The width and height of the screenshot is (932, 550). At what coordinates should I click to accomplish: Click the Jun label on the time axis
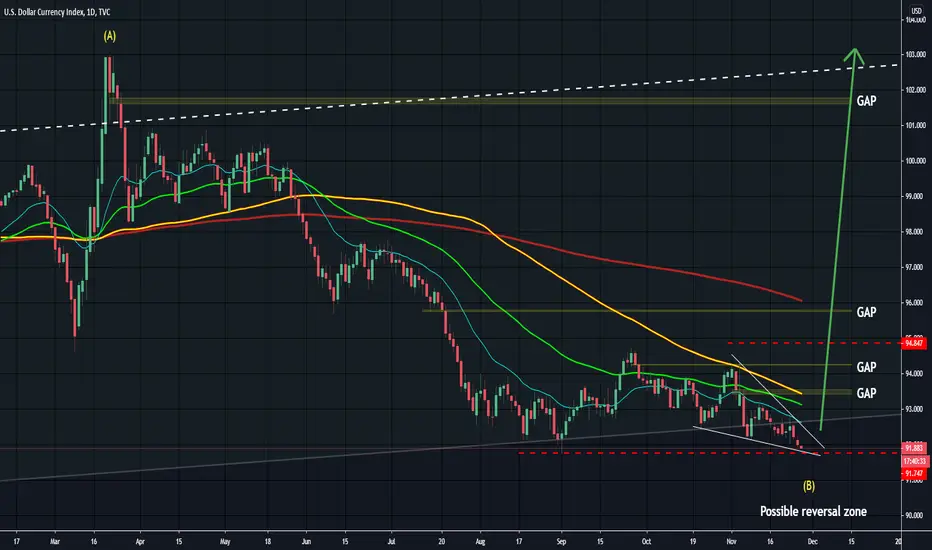[x=306, y=542]
